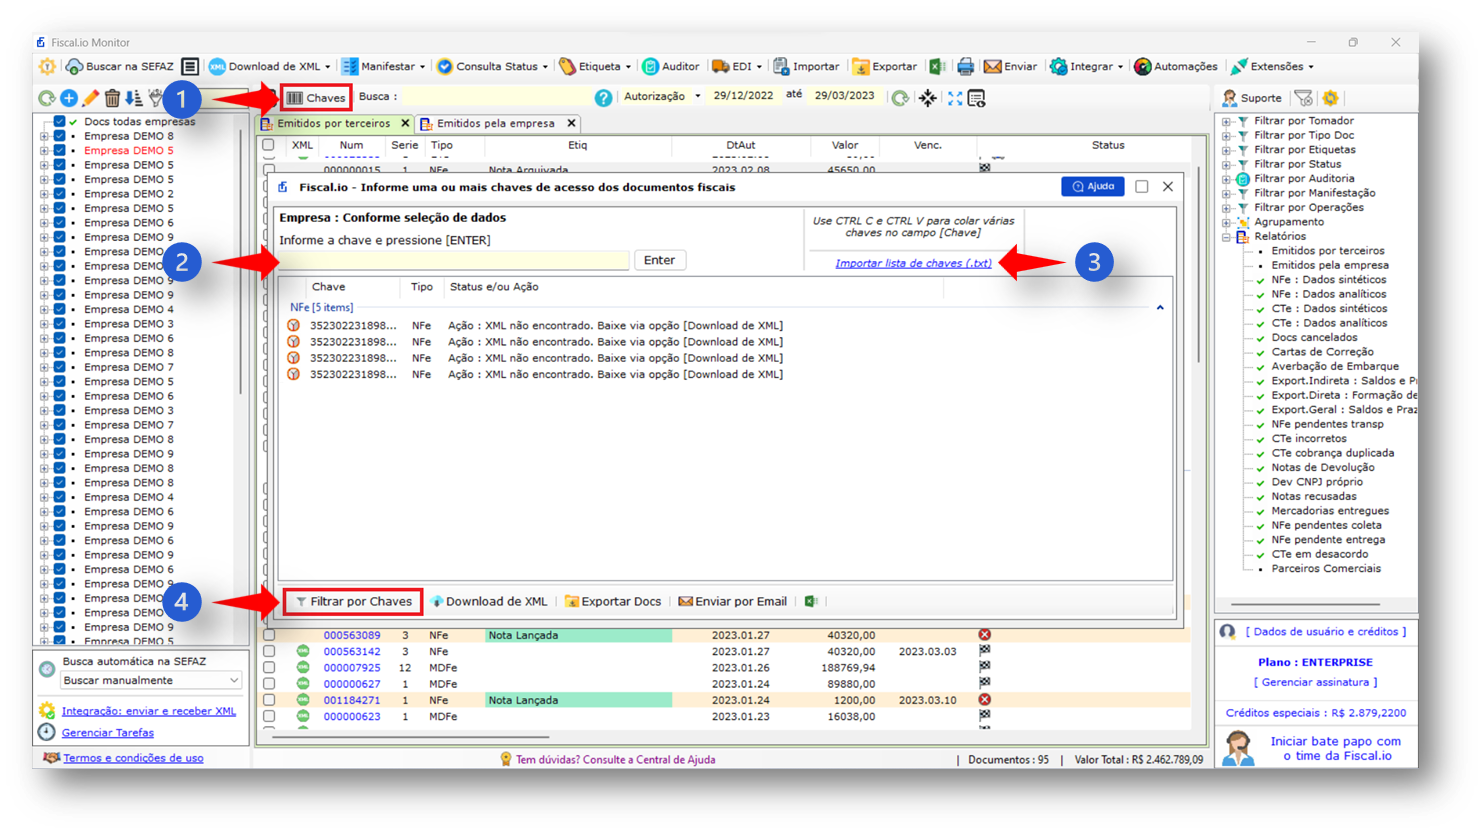Click the refresh icon next to date range
Viewport: 1484px width, 834px height.
pyautogui.click(x=900, y=98)
